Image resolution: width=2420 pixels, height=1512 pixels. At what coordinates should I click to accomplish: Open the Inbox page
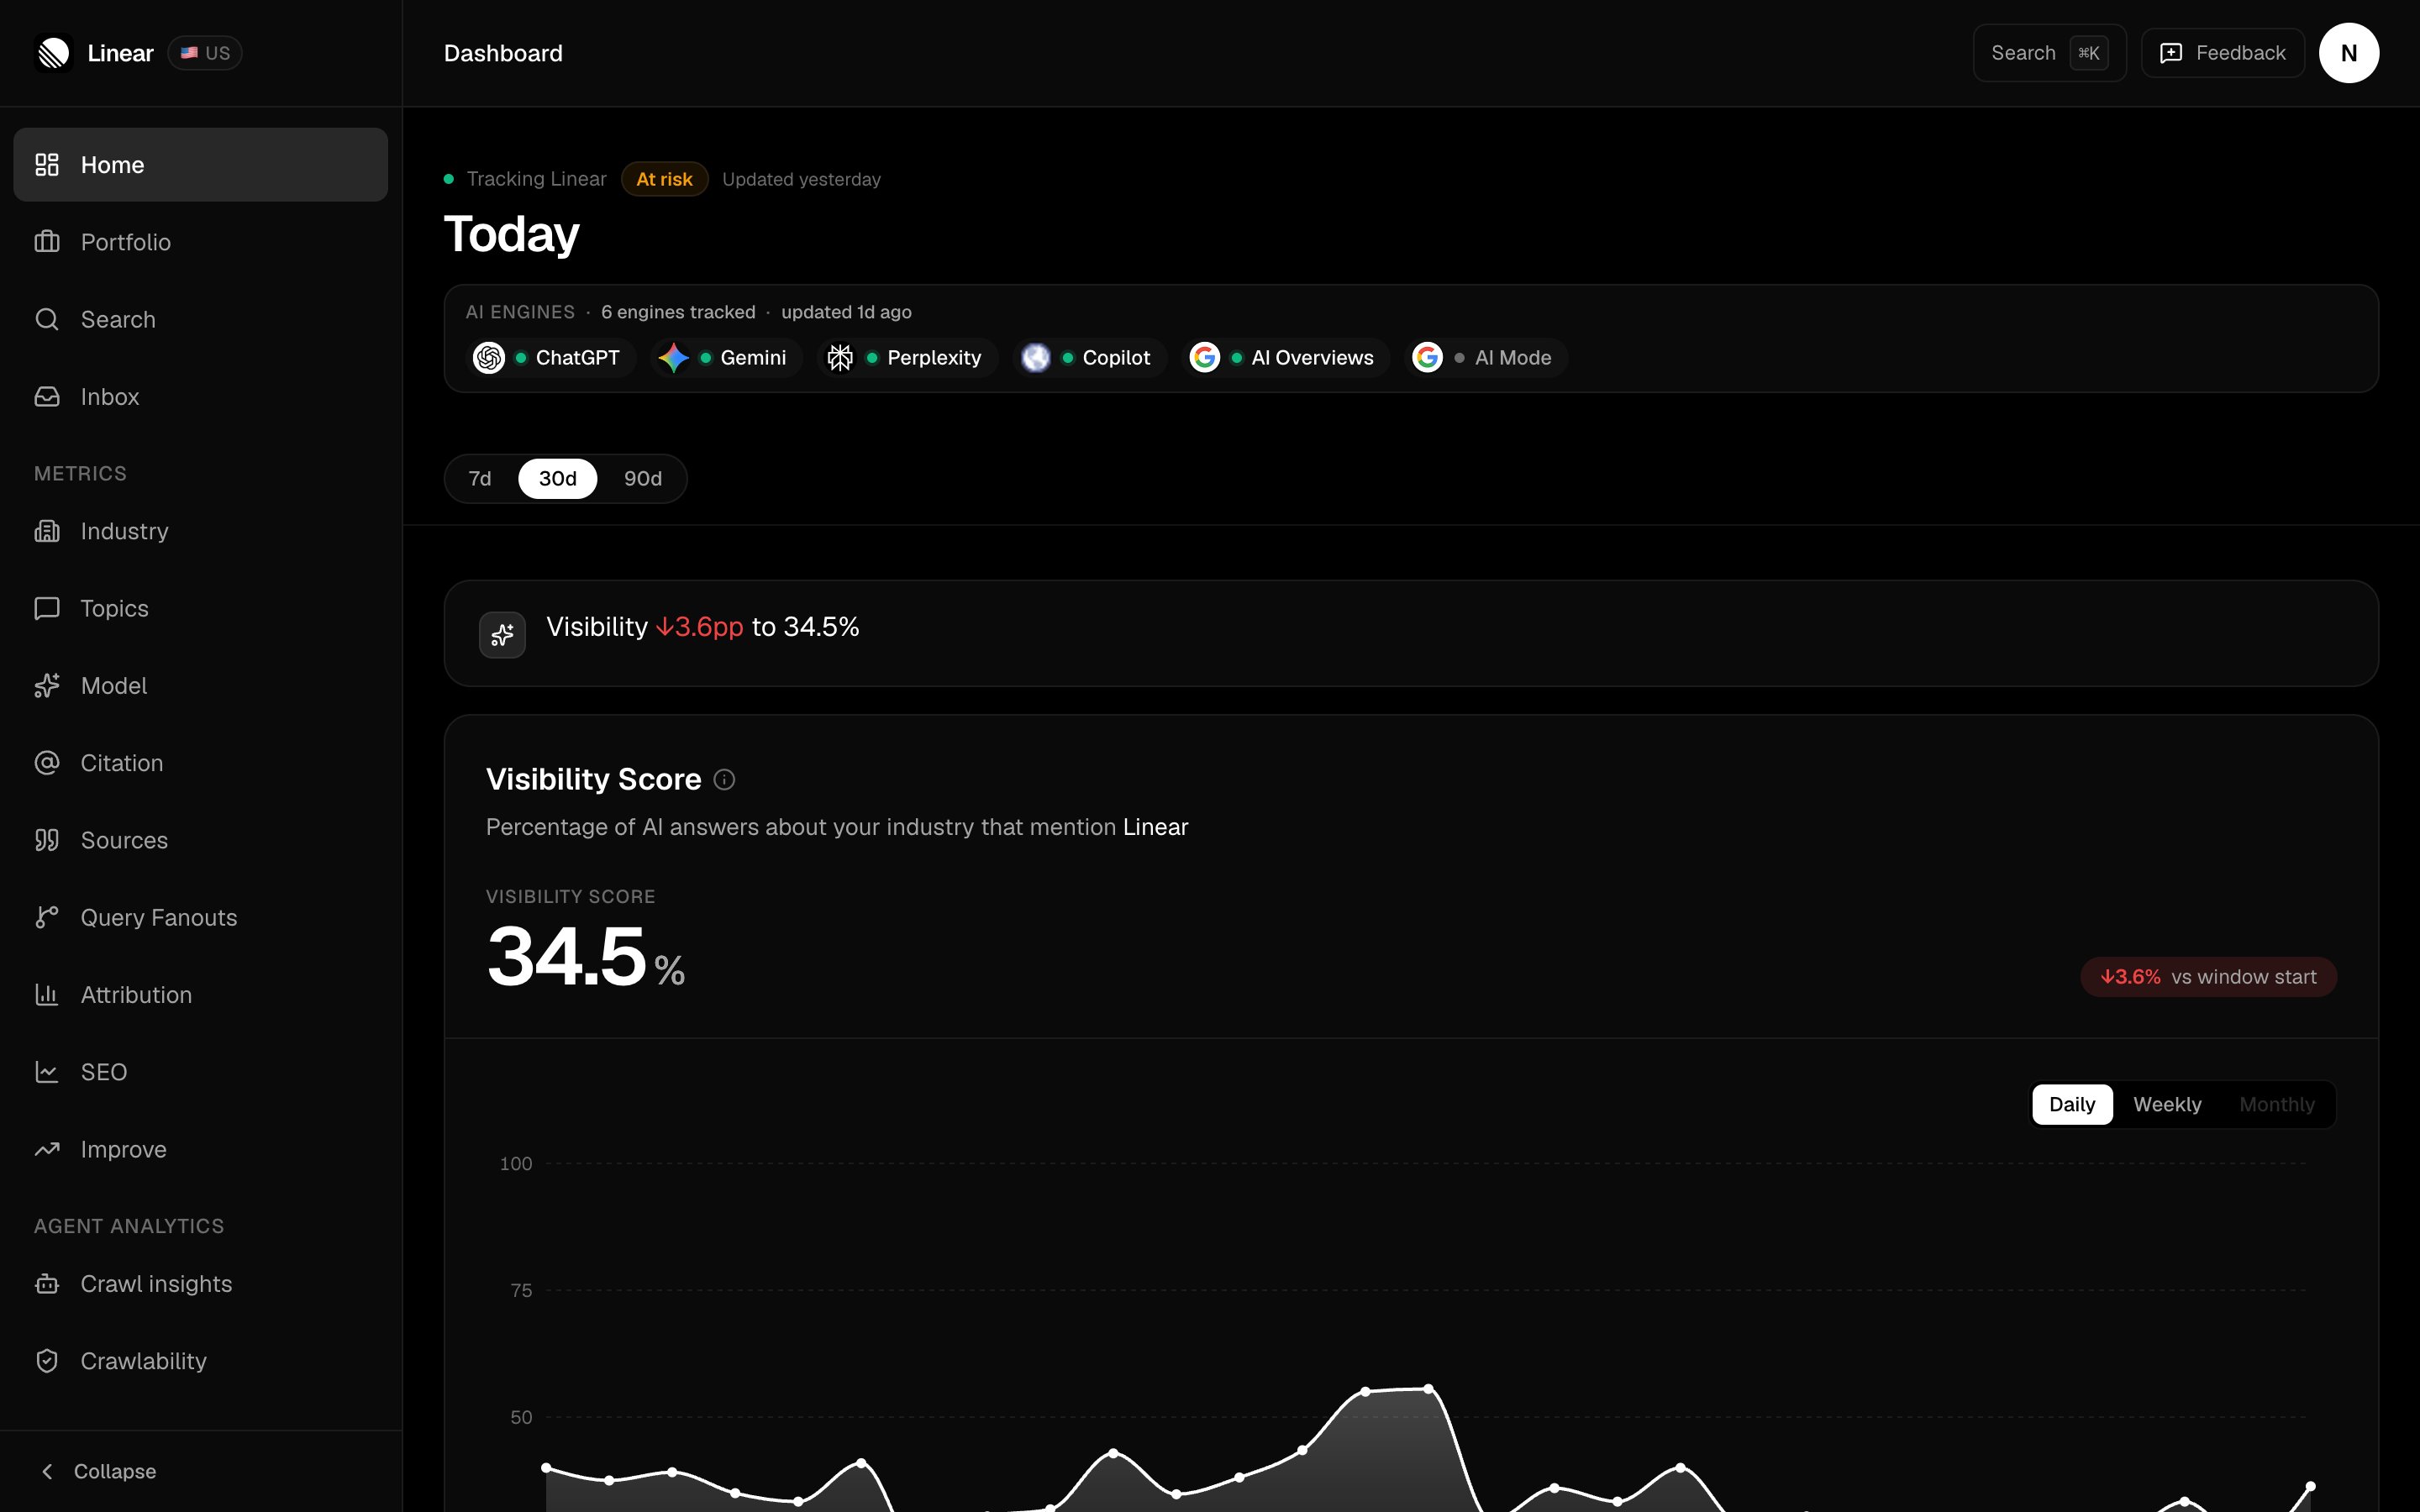201,396
